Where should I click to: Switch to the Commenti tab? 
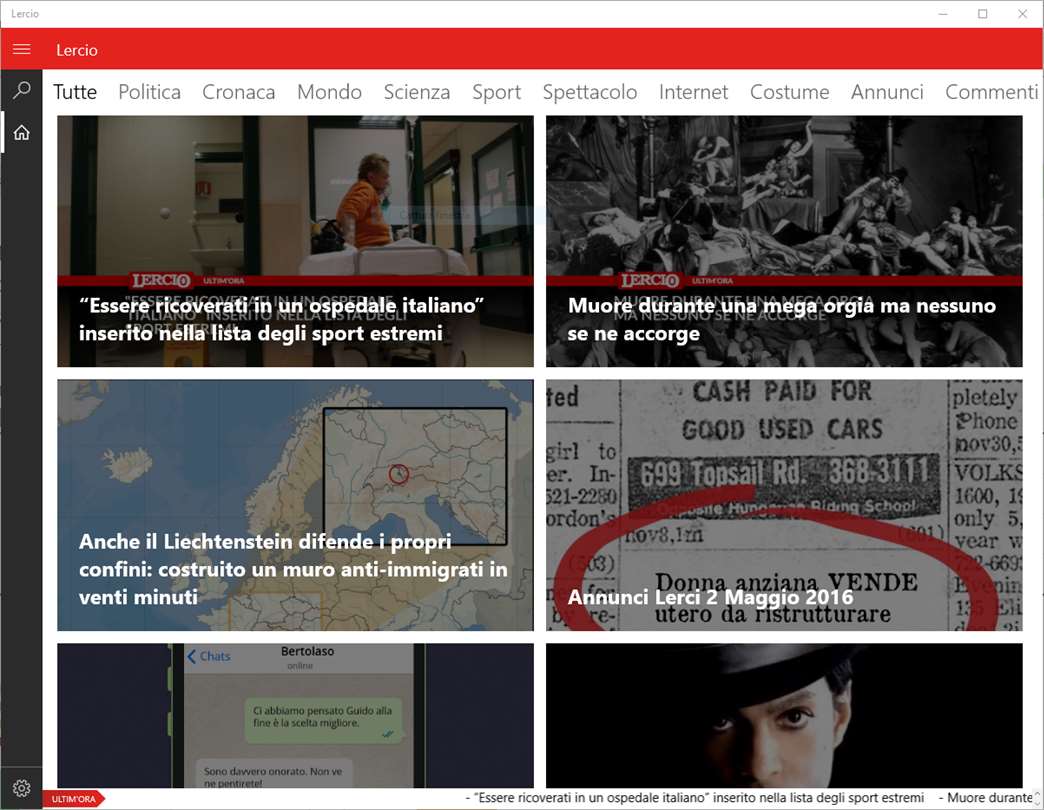tap(991, 92)
